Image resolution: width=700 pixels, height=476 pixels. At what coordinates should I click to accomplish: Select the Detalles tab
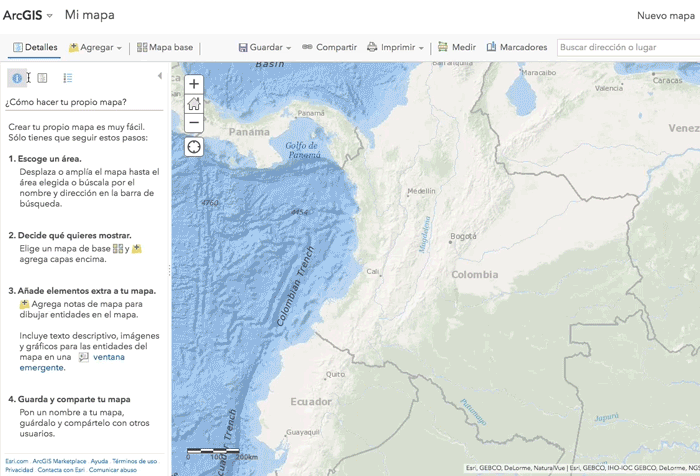click(35, 47)
